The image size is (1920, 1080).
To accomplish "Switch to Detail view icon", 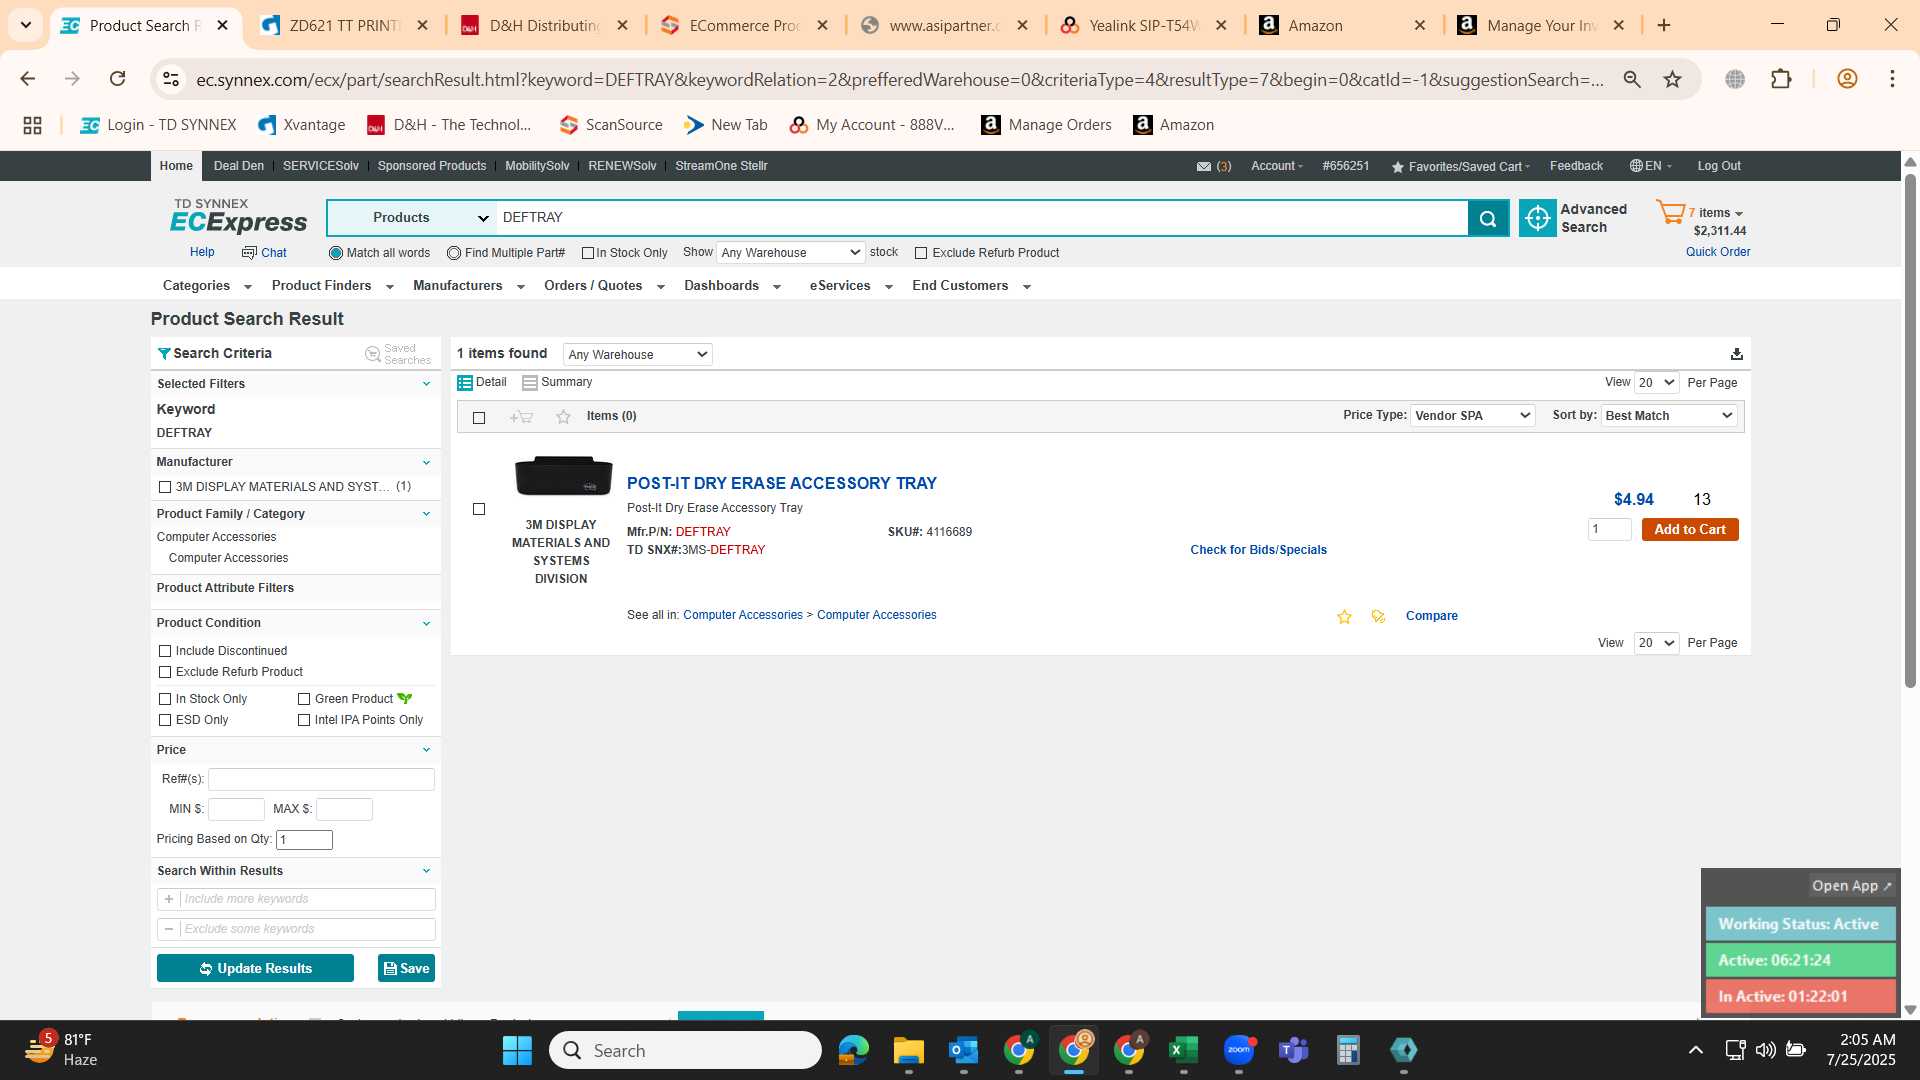I will pos(465,383).
